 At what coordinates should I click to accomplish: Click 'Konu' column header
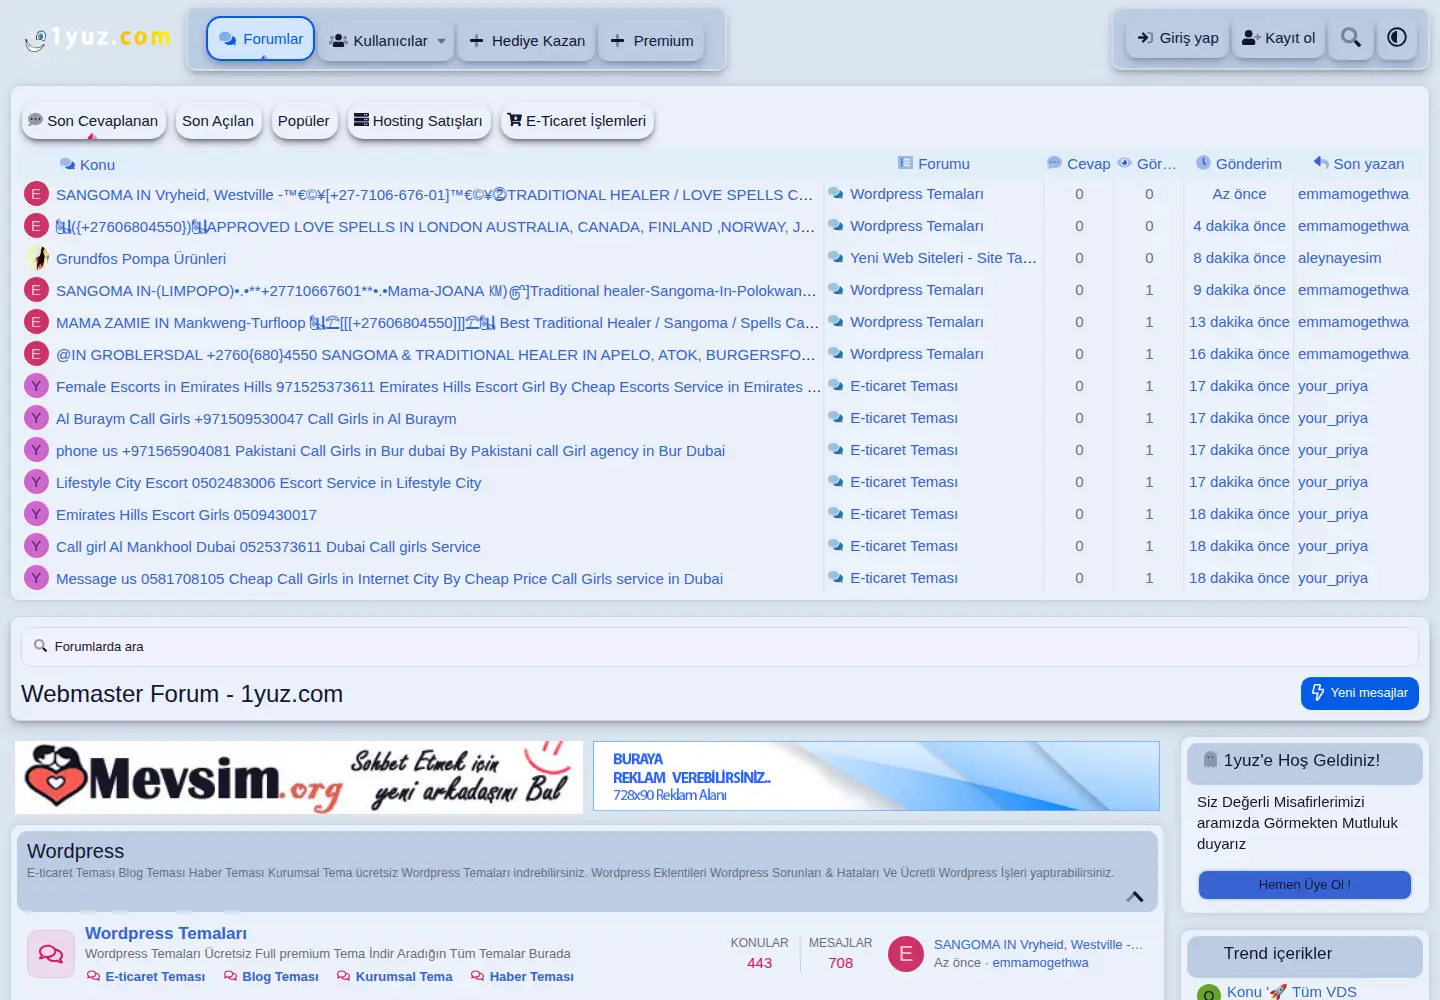[x=97, y=165]
